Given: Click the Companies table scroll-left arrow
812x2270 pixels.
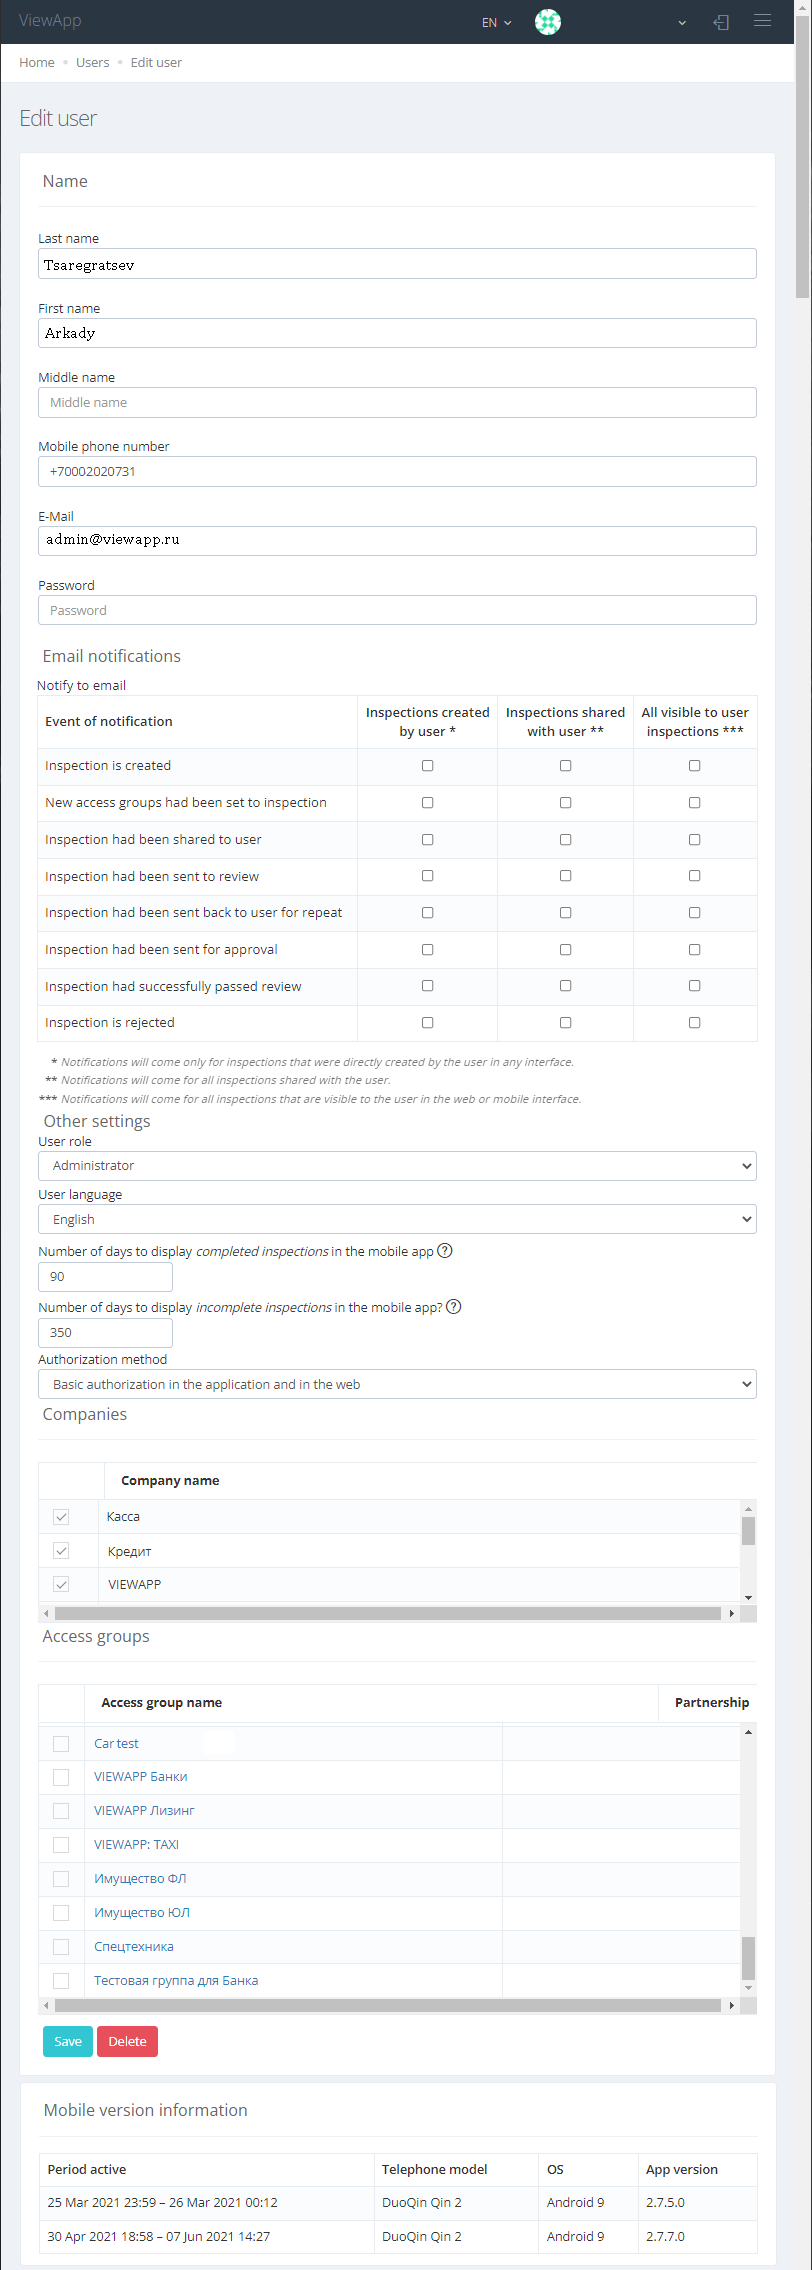Looking at the screenshot, I should [46, 1613].
